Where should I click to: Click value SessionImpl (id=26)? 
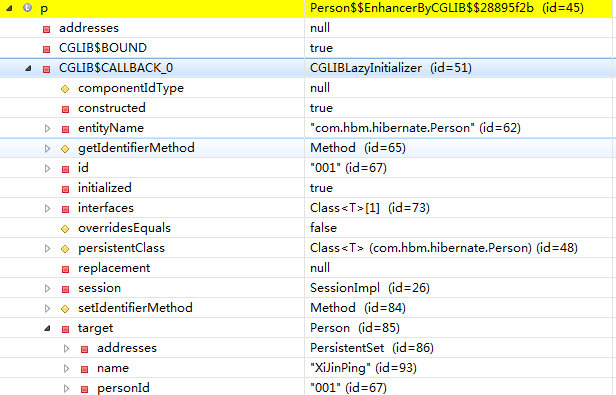click(370, 288)
